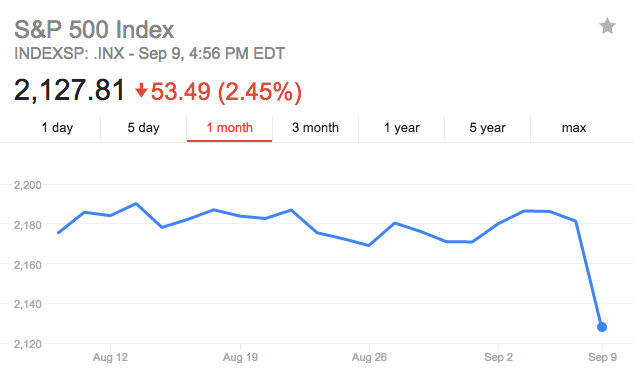Click the Aug 19 axis label

240,357
